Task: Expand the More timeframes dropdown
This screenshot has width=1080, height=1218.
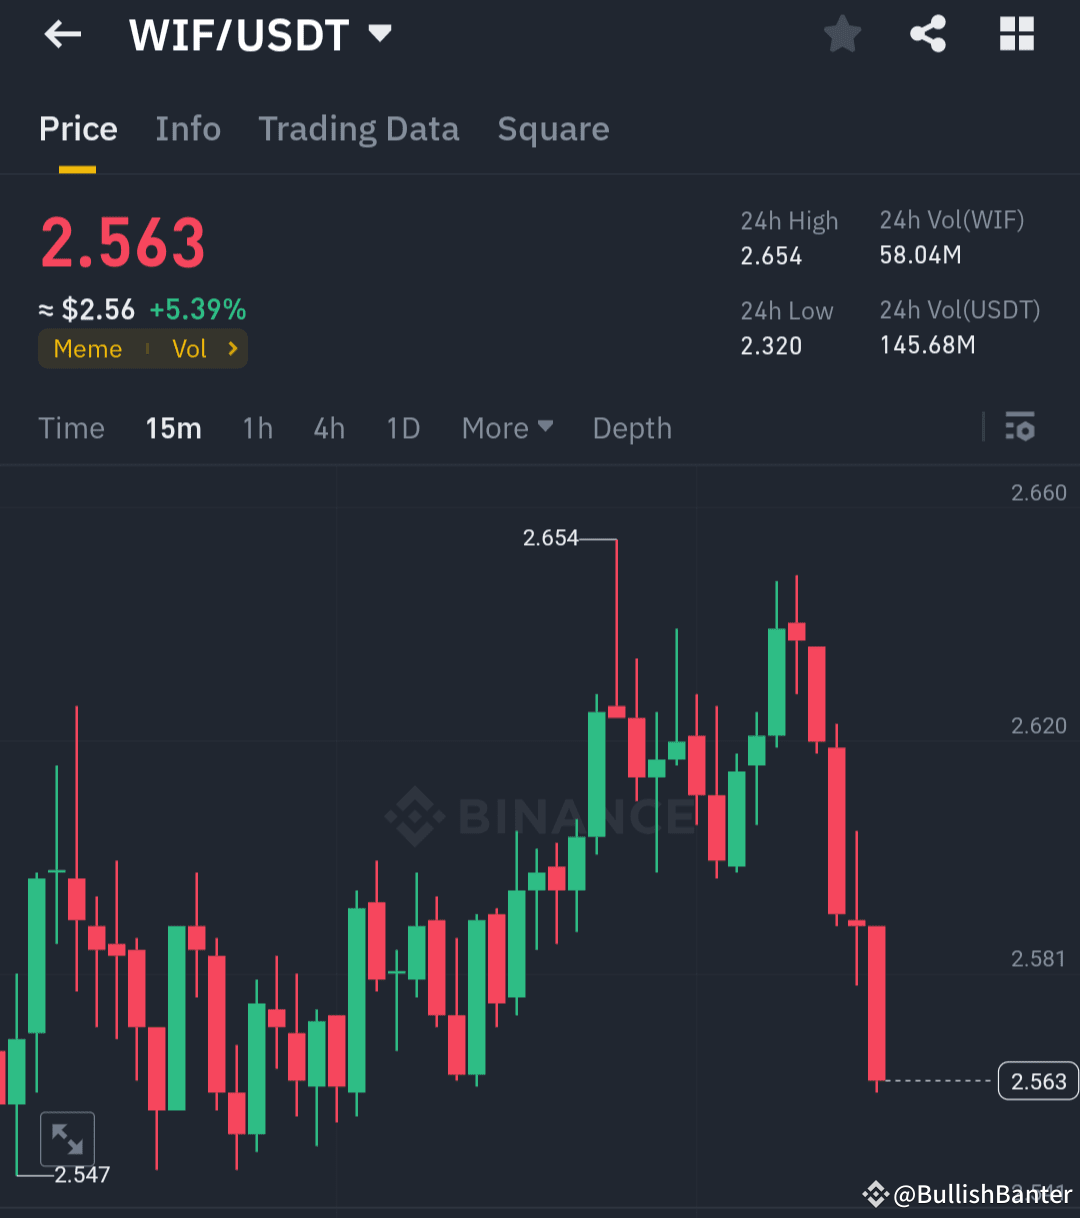Action: pos(507,427)
